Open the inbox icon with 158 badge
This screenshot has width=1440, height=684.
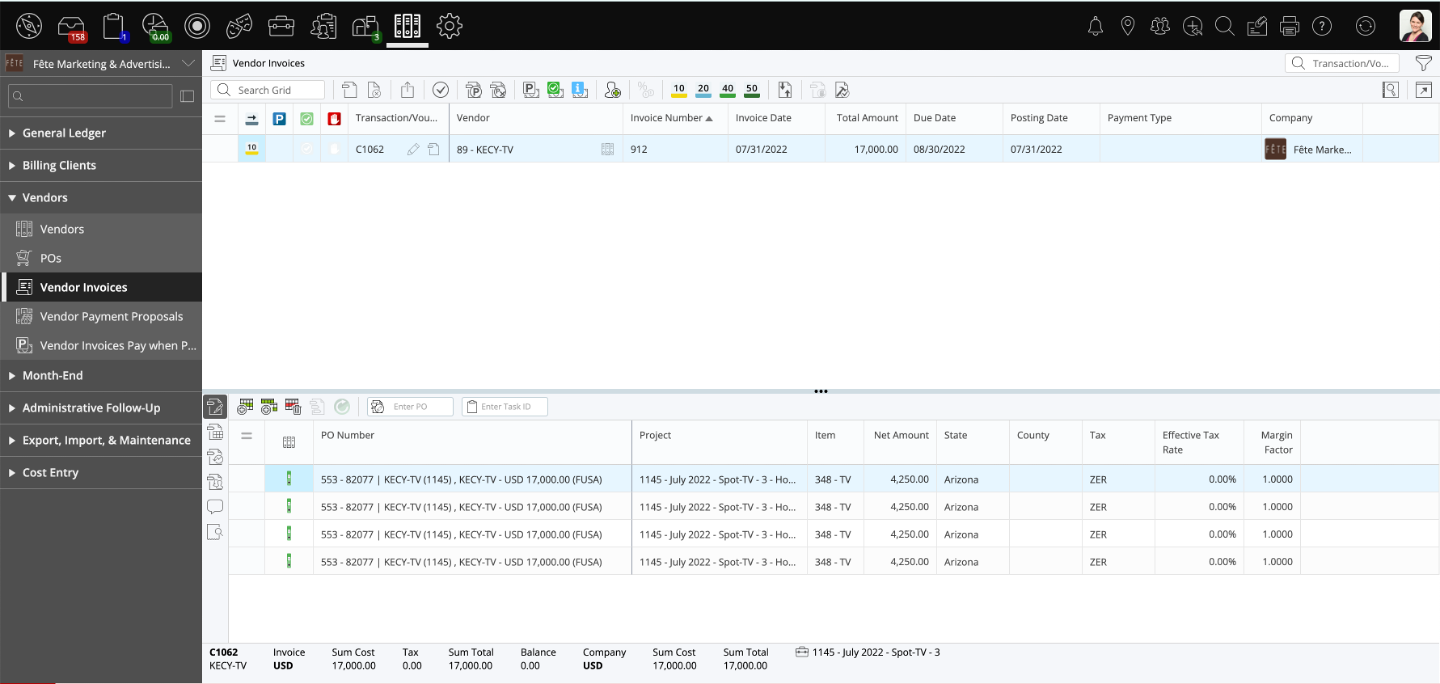click(x=71, y=26)
